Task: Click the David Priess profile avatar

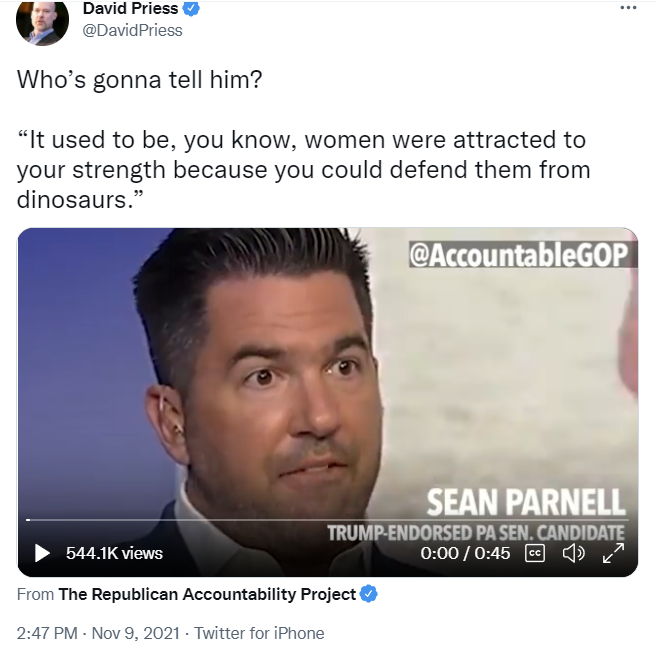Action: [x=44, y=22]
